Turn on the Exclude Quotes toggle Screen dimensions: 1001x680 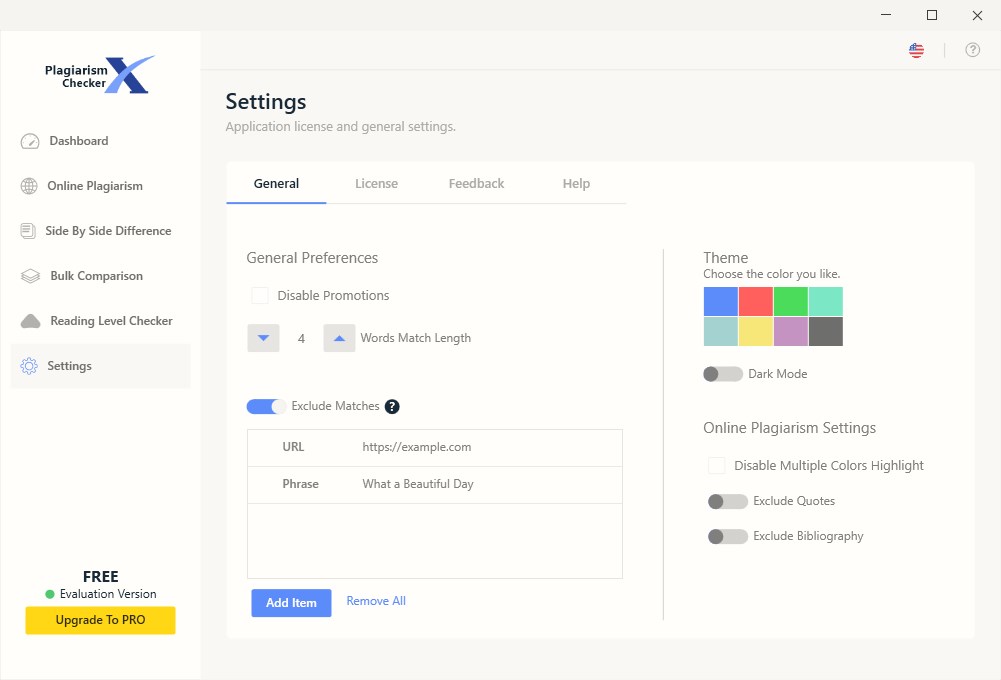727,501
